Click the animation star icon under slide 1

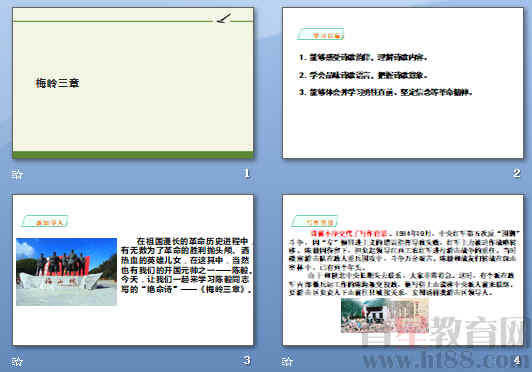(17, 174)
